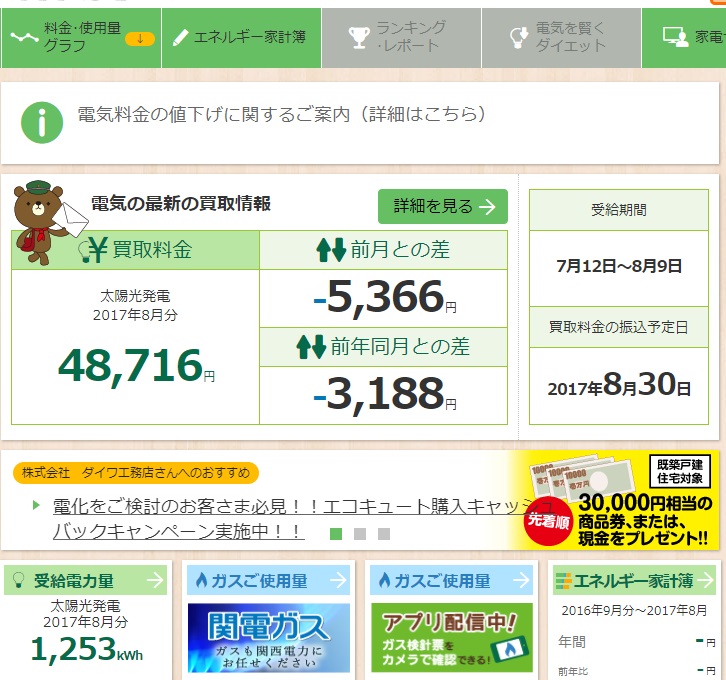The width and height of the screenshot is (726, 680).
Task: Open the arrow on the 受給電力量 header
Action: (x=155, y=580)
